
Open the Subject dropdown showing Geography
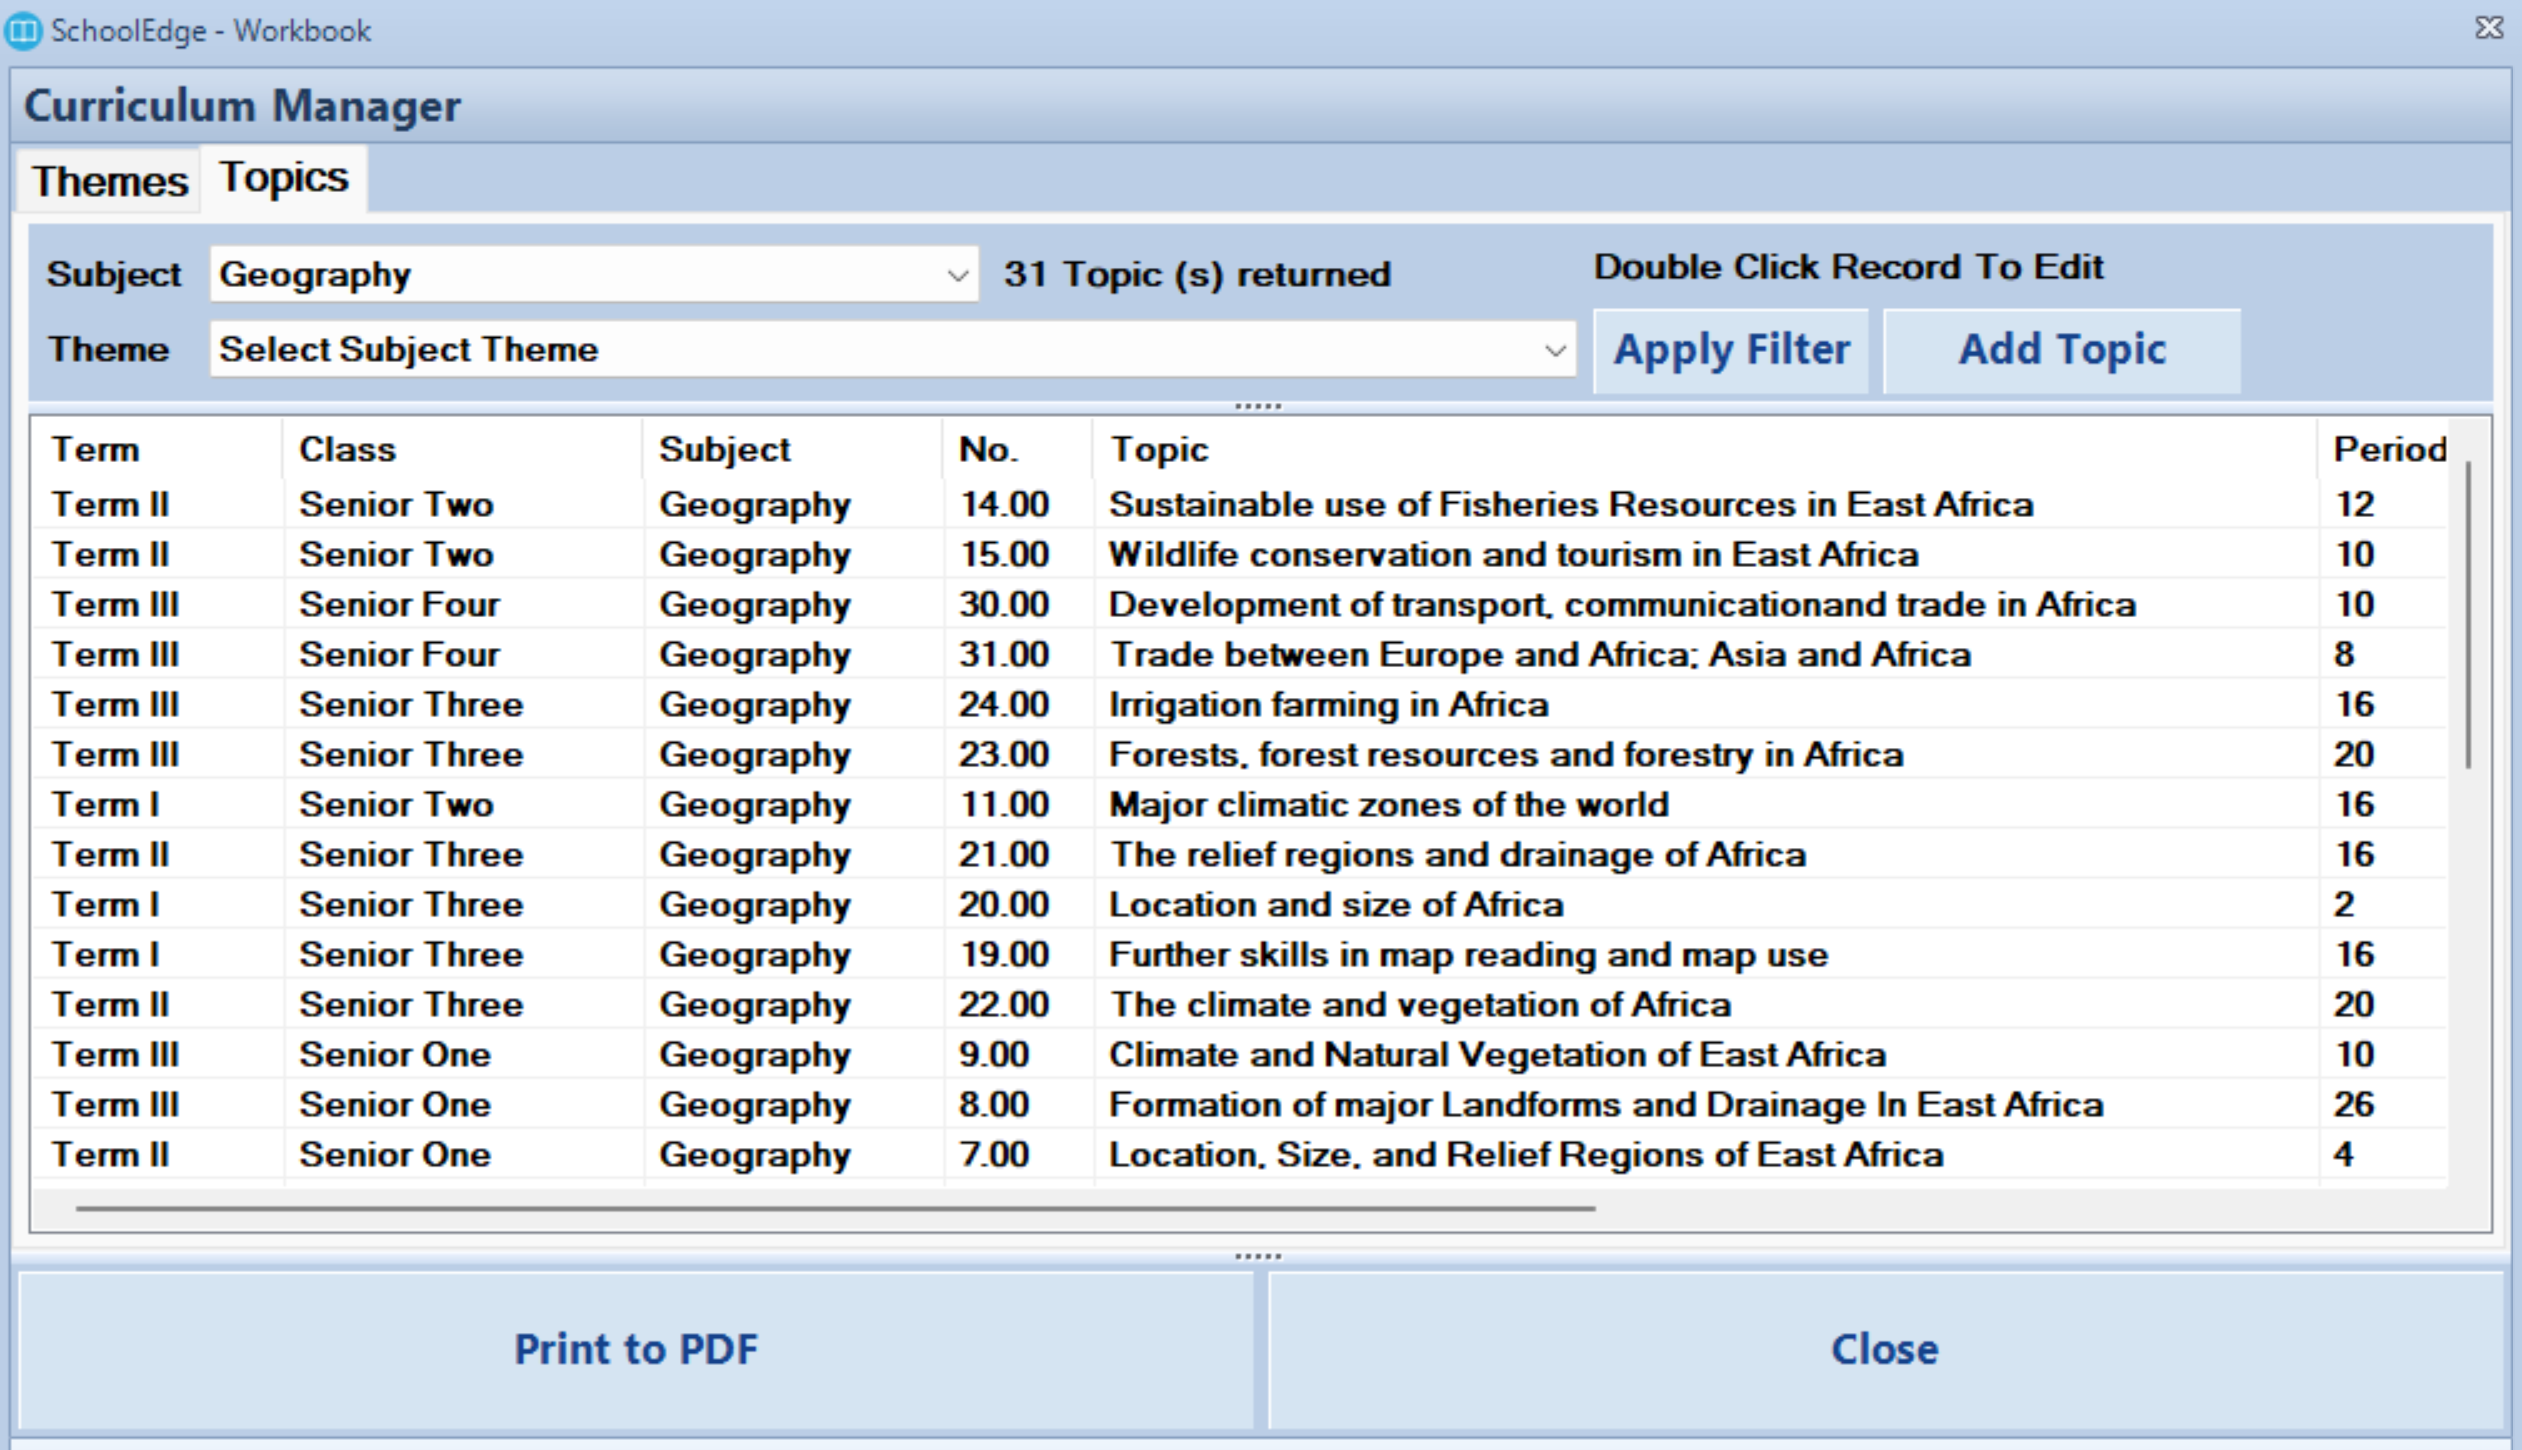[957, 275]
